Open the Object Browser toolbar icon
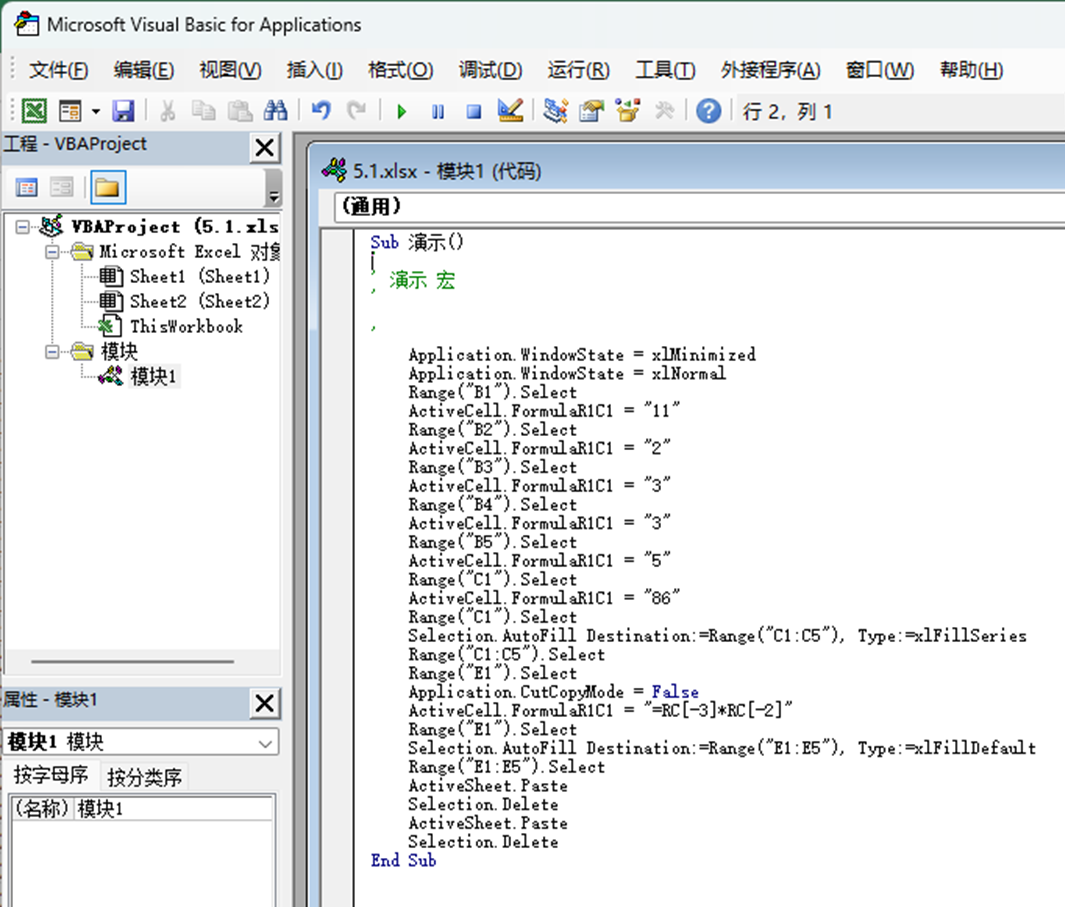The width and height of the screenshot is (1065, 907). (x=628, y=111)
